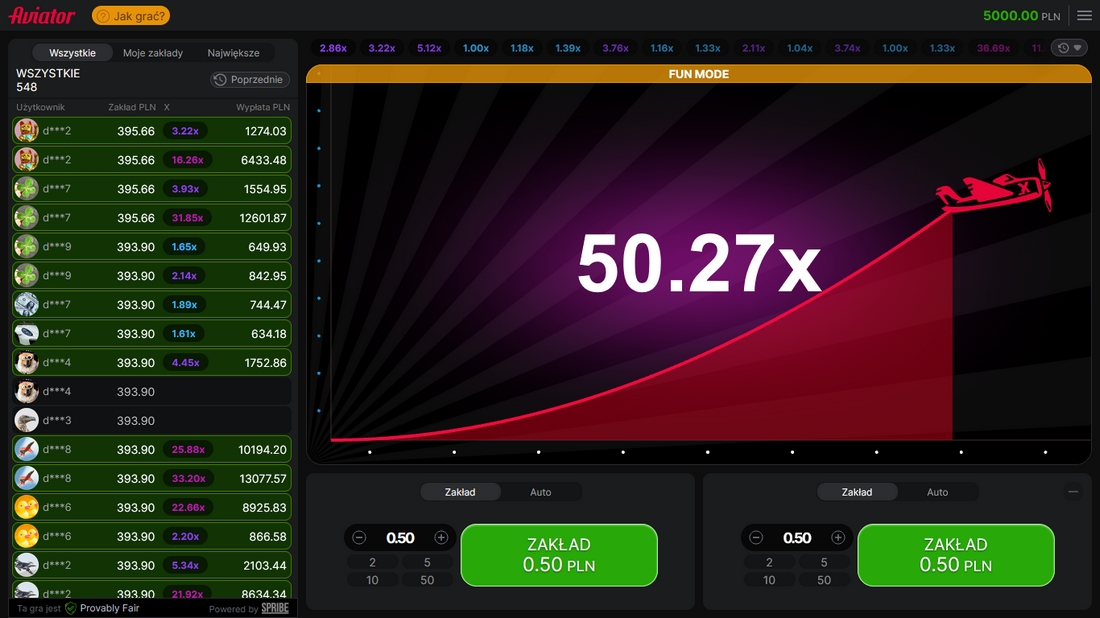
Task: Open the Jak grać? help button
Action: [x=131, y=16]
